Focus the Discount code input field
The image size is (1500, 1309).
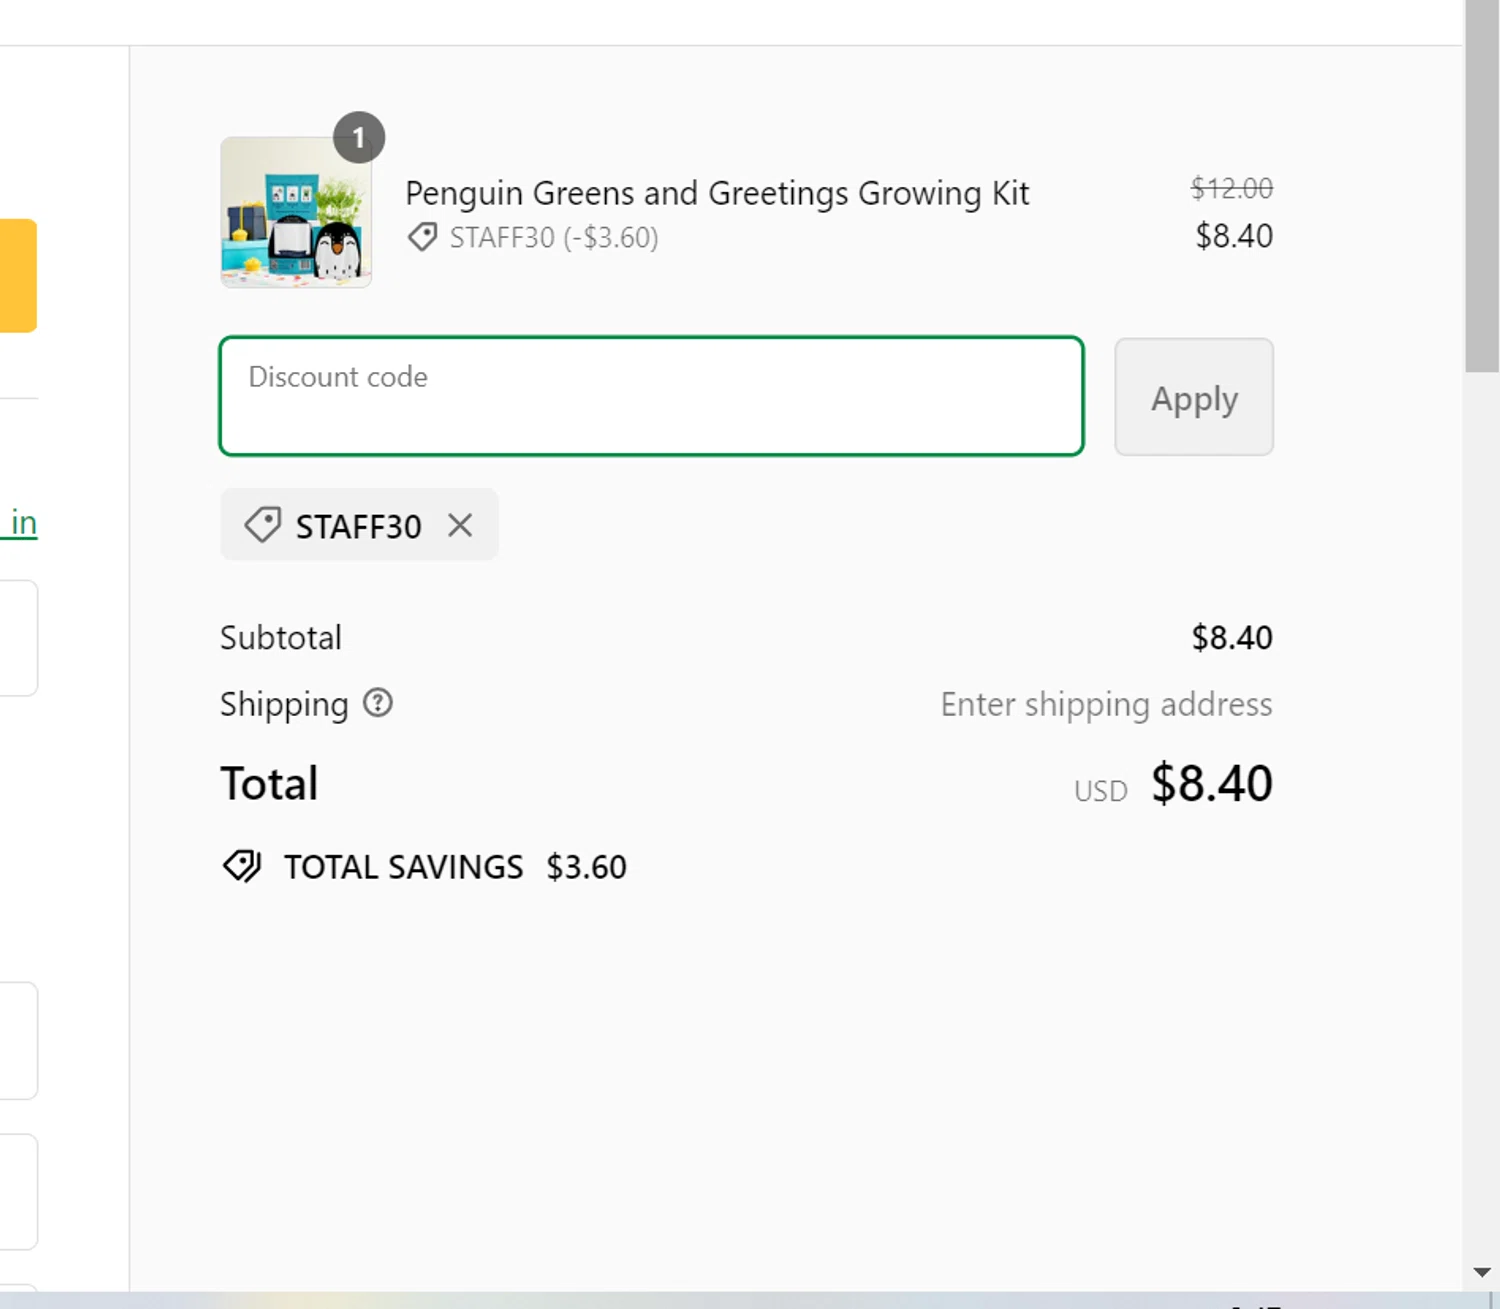651,396
